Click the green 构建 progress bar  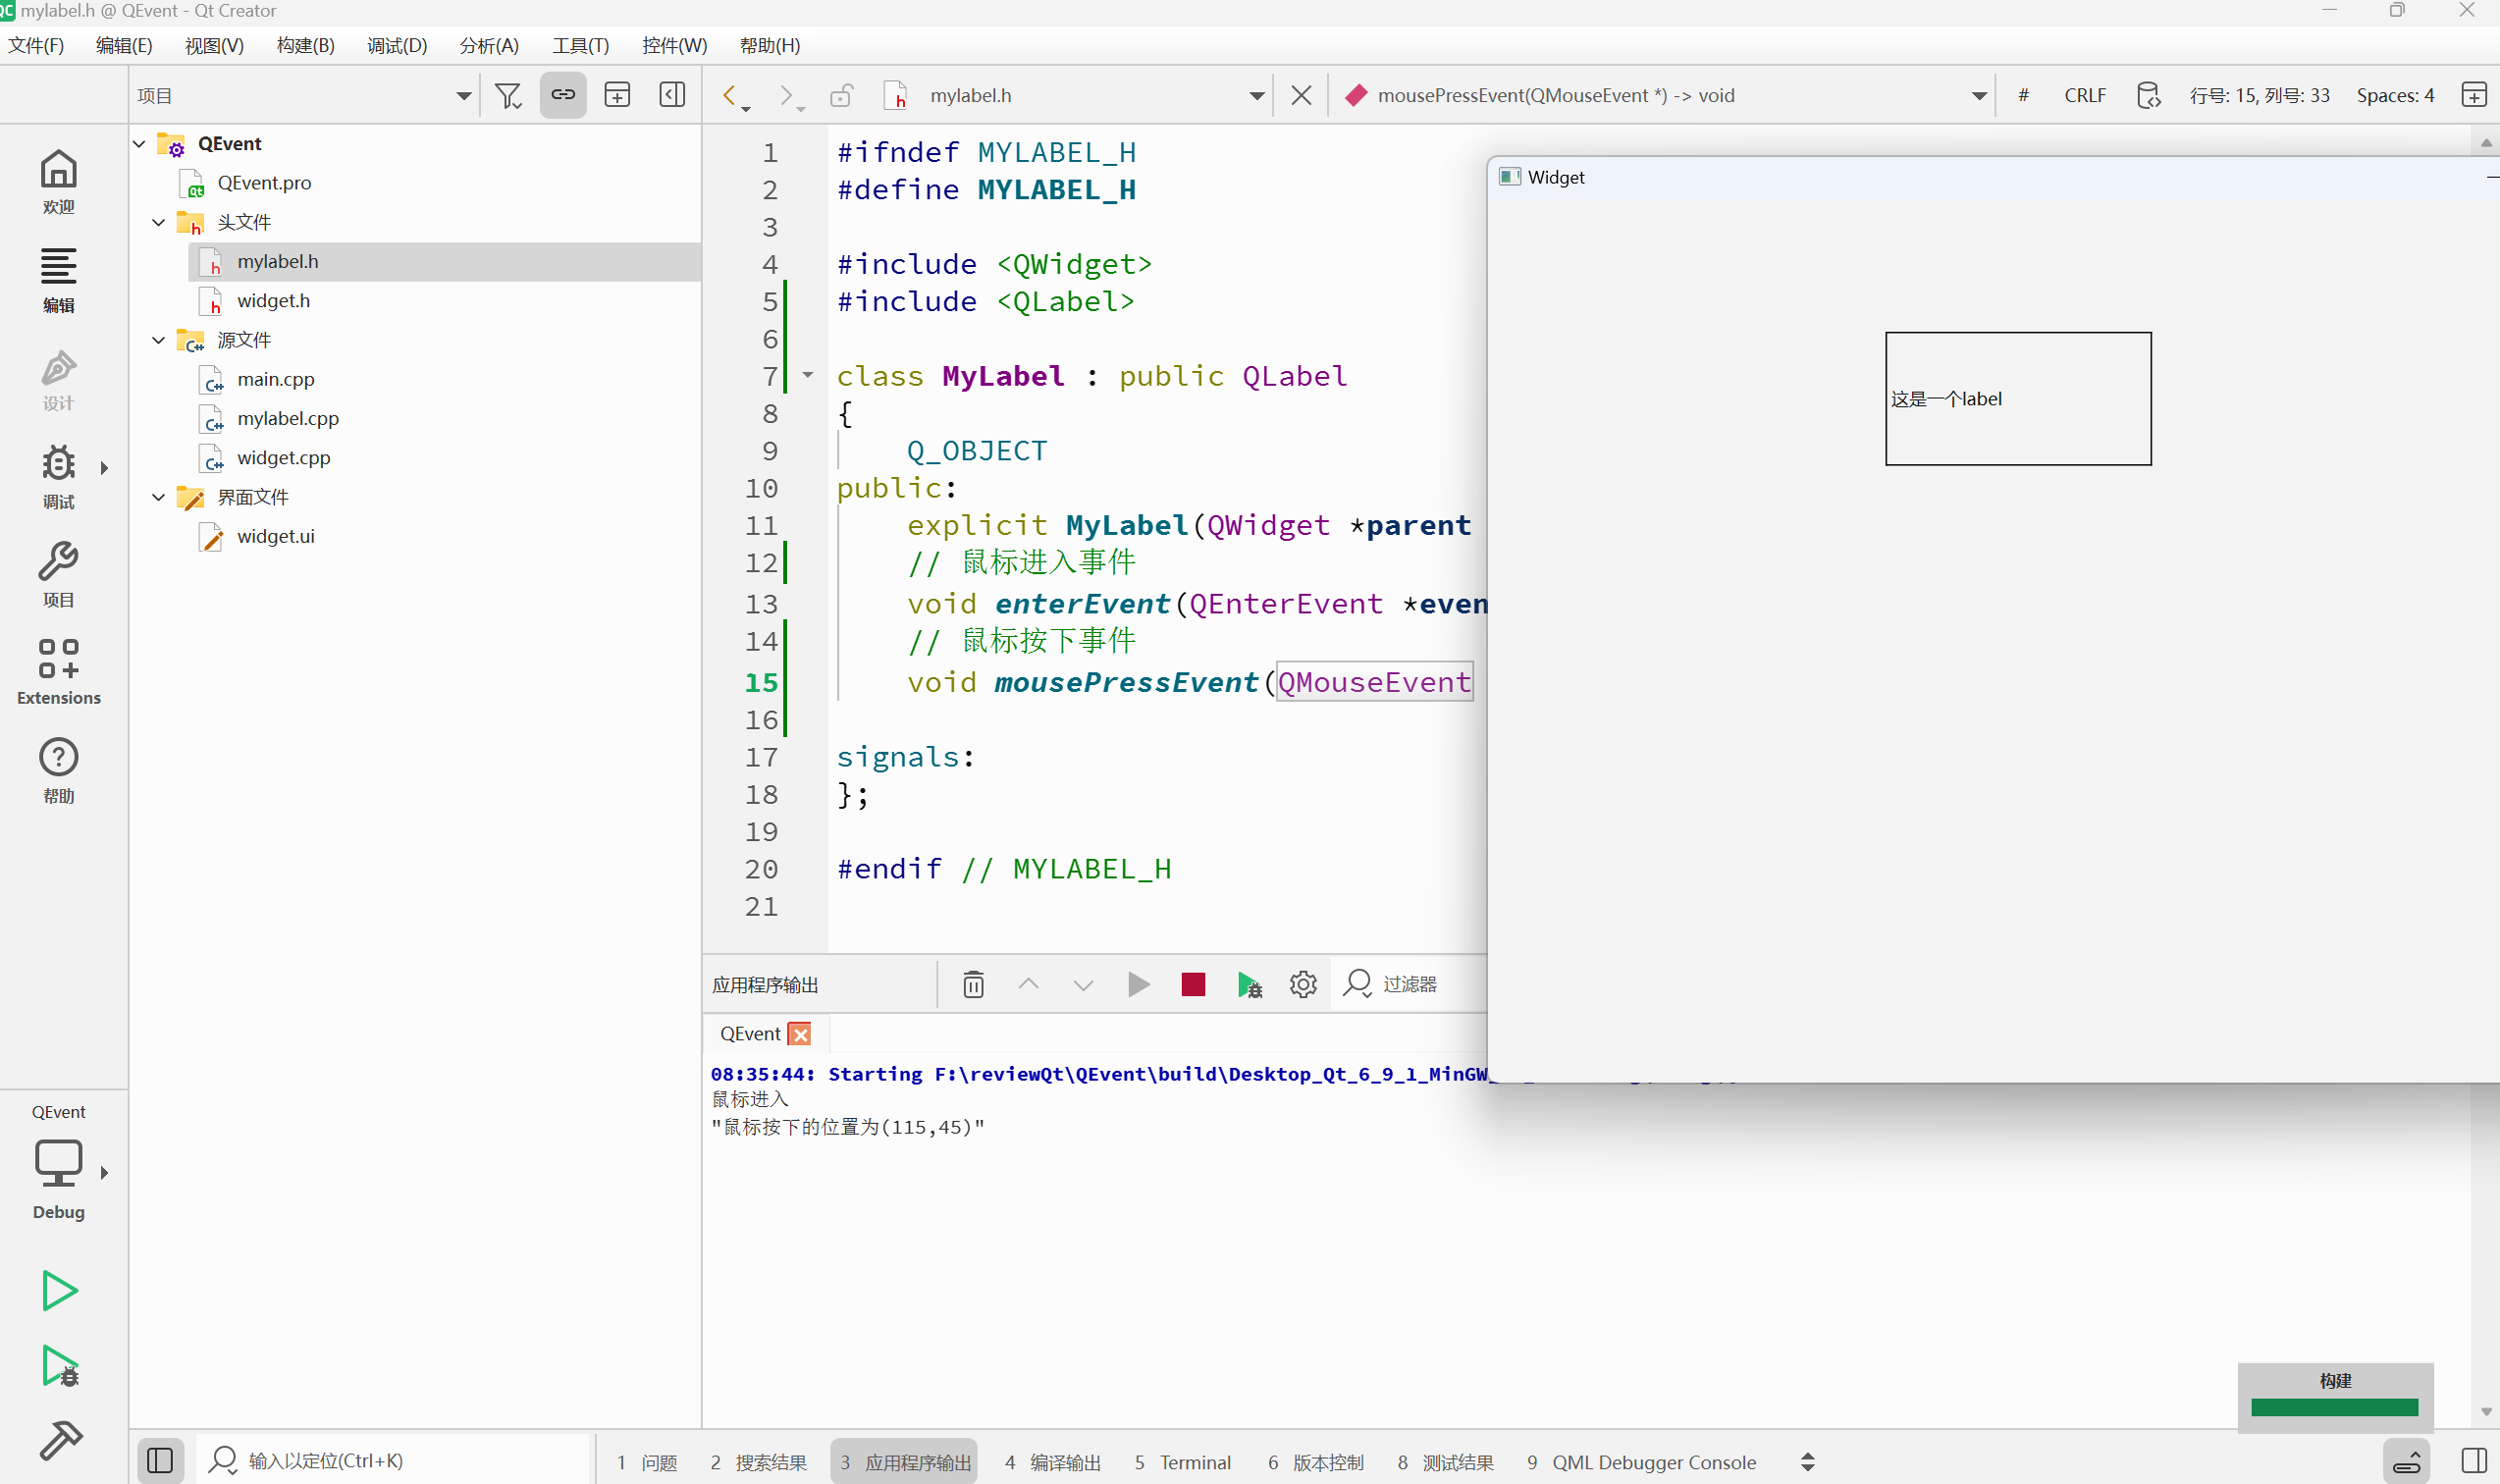[2334, 1407]
